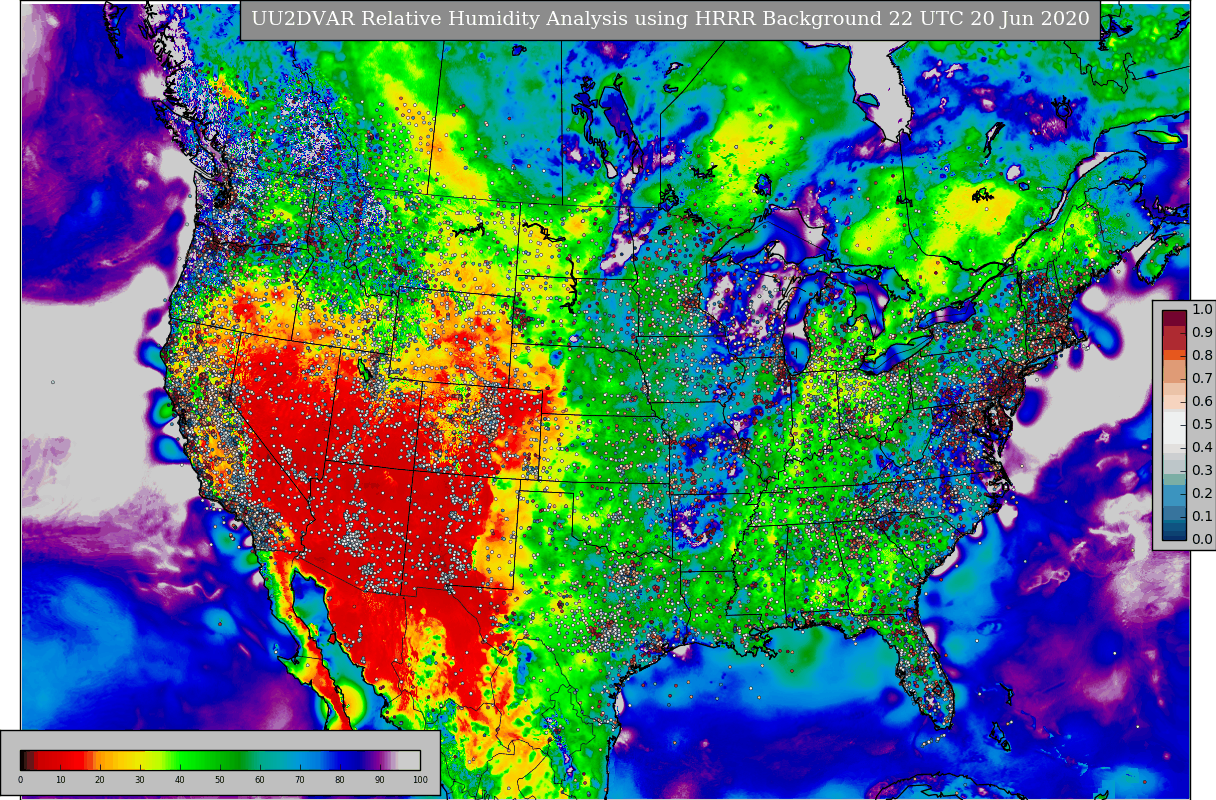This screenshot has height=800, width=1216.
Task: Pick the red segment of humidity colorbar
Action: pos(60,760)
